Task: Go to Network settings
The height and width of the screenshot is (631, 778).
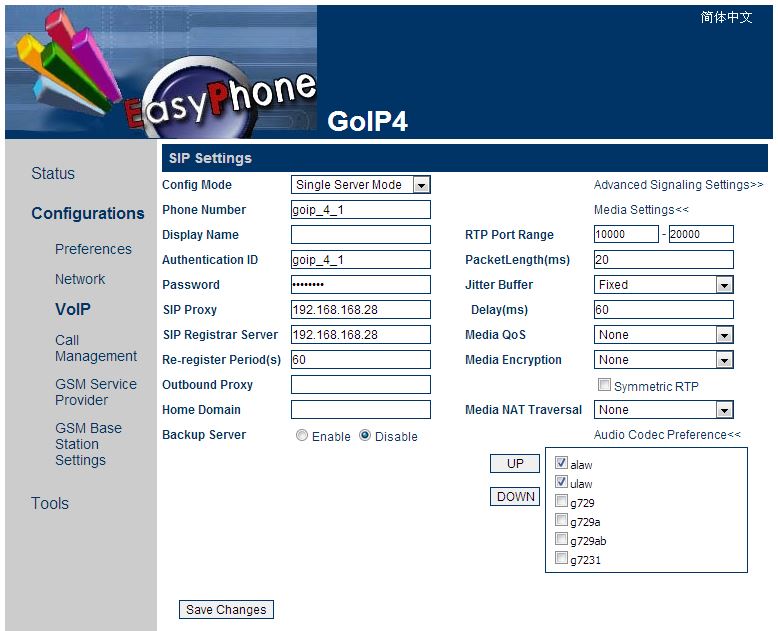Action: (x=80, y=279)
